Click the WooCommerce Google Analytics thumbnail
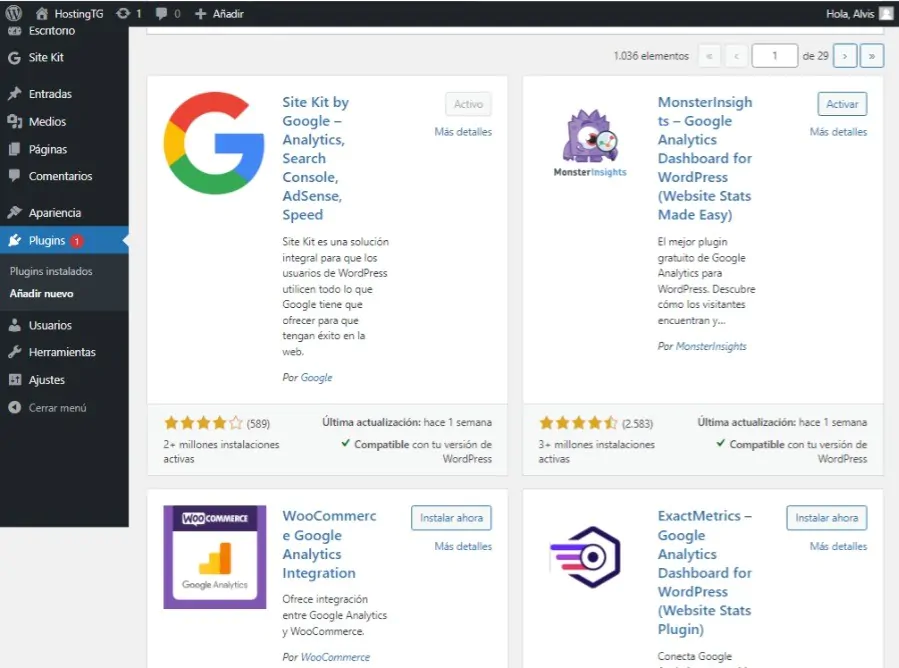The height and width of the screenshot is (668, 899). point(214,557)
